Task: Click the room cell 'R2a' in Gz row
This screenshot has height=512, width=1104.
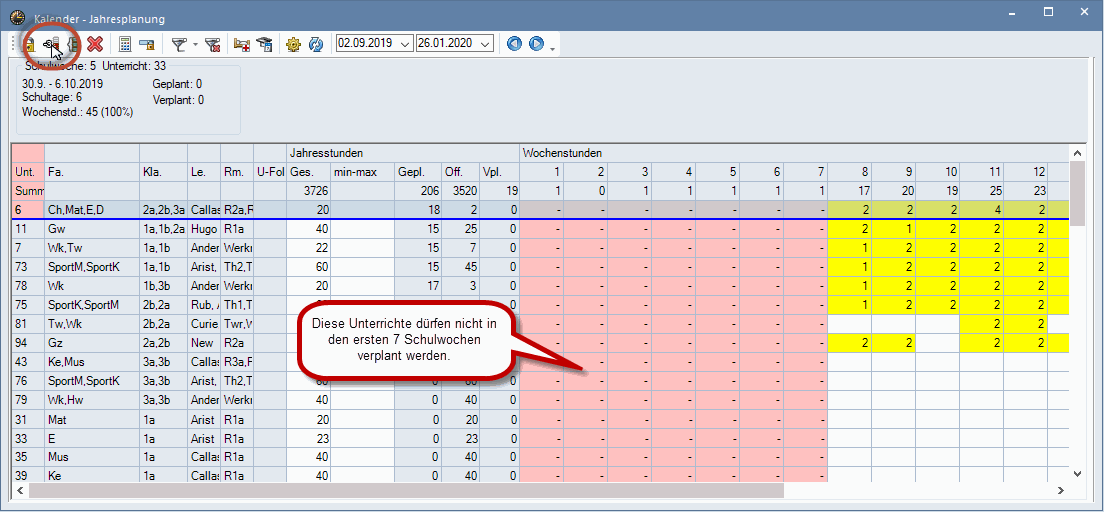Action: 237,343
